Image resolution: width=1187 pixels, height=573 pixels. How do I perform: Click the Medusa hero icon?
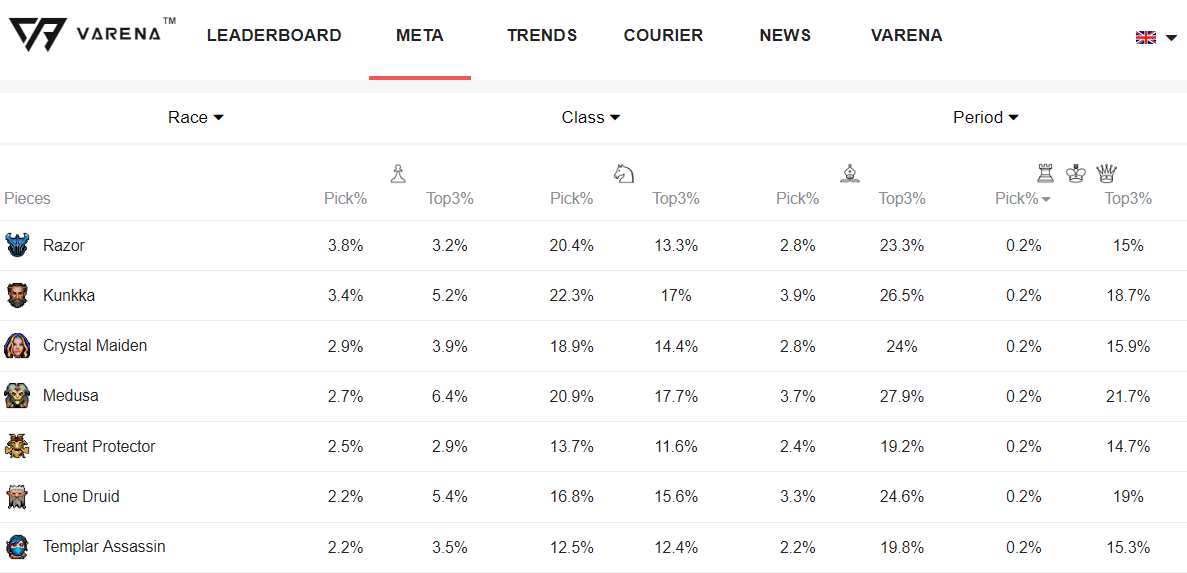(18, 396)
